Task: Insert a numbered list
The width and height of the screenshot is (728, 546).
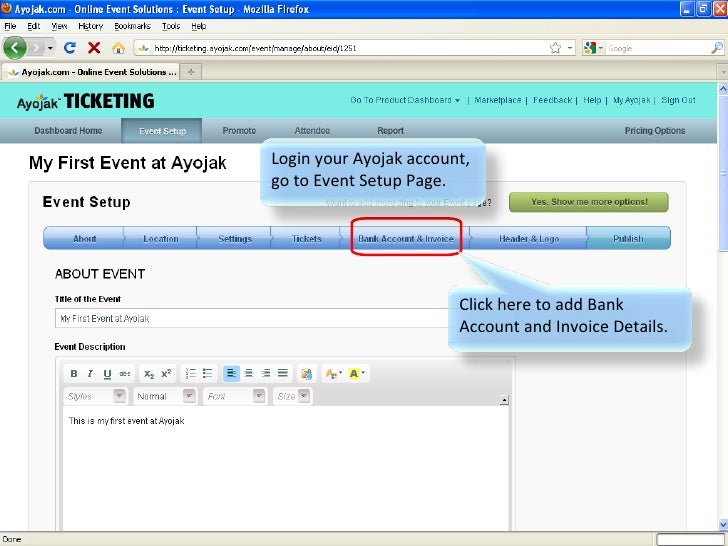Action: pyautogui.click(x=190, y=374)
